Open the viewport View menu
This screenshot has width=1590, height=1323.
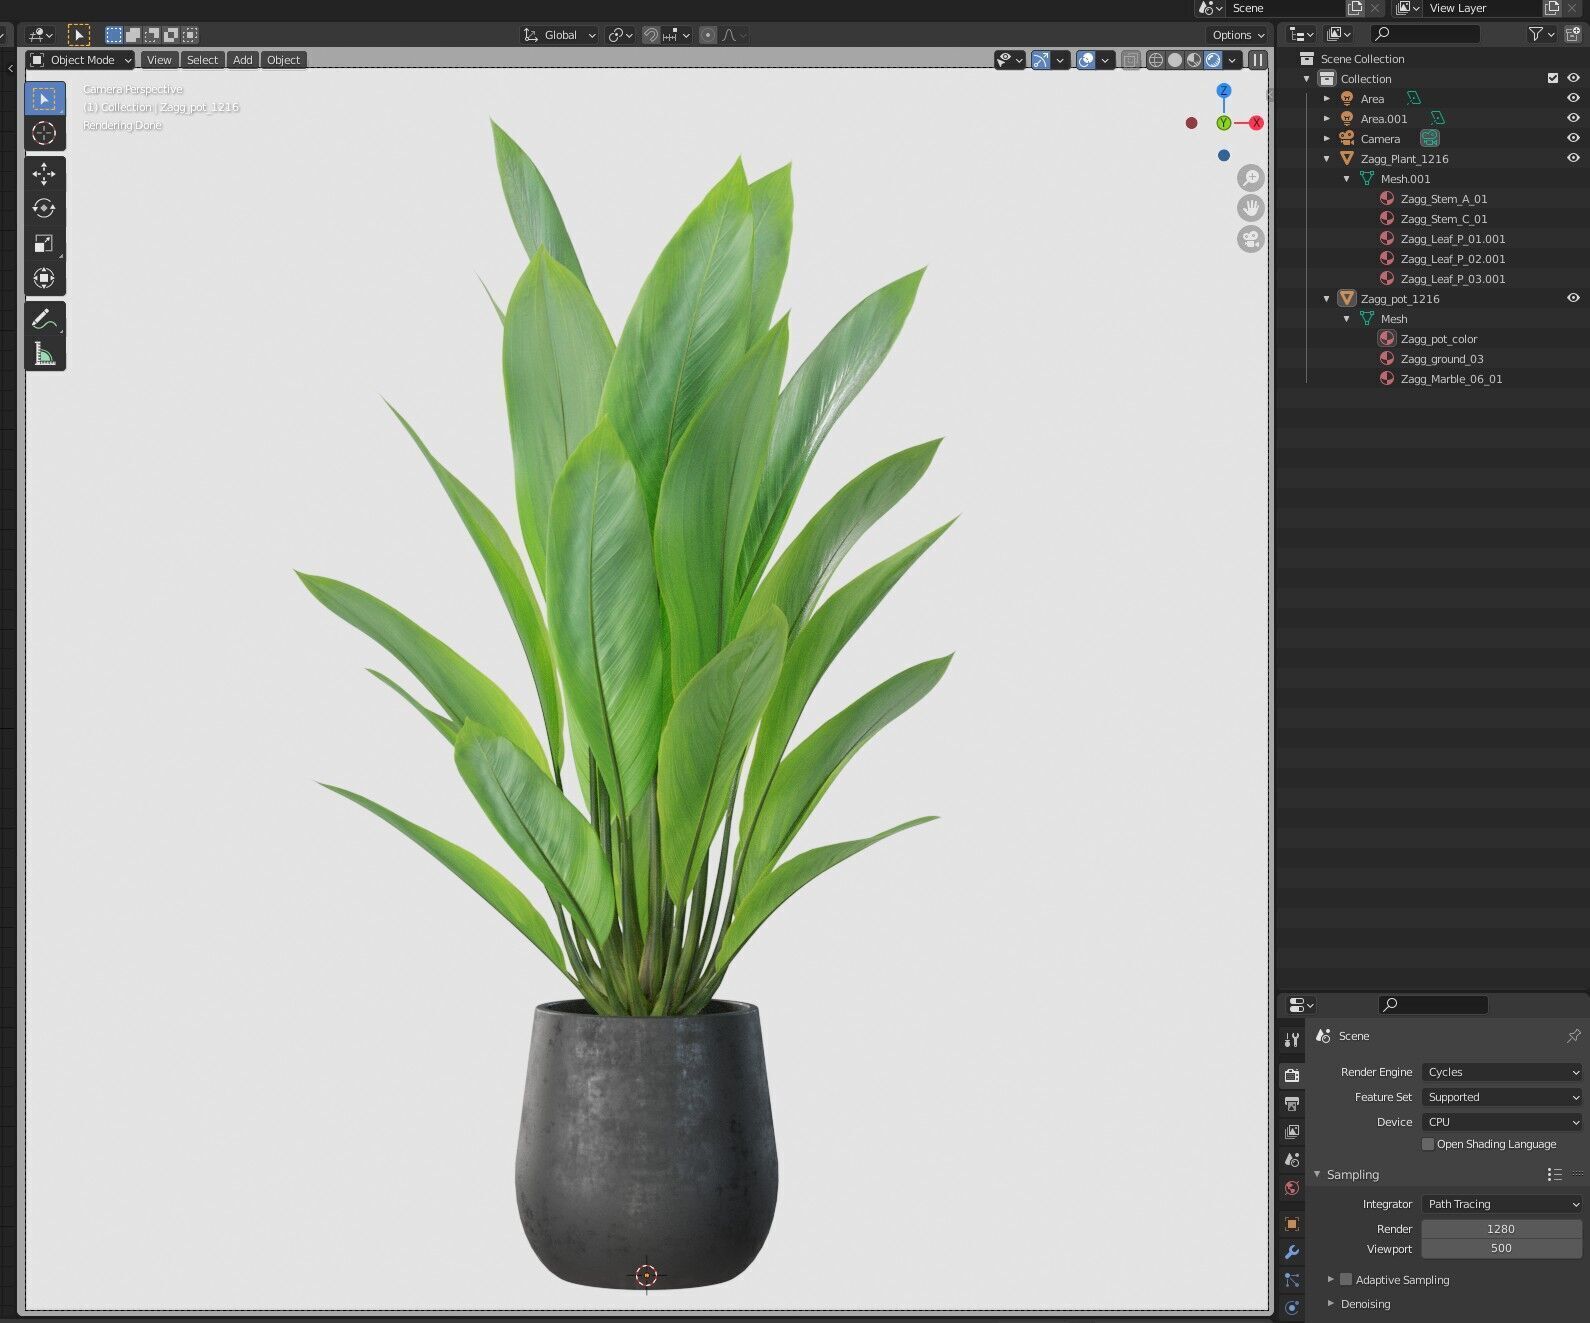(x=159, y=60)
